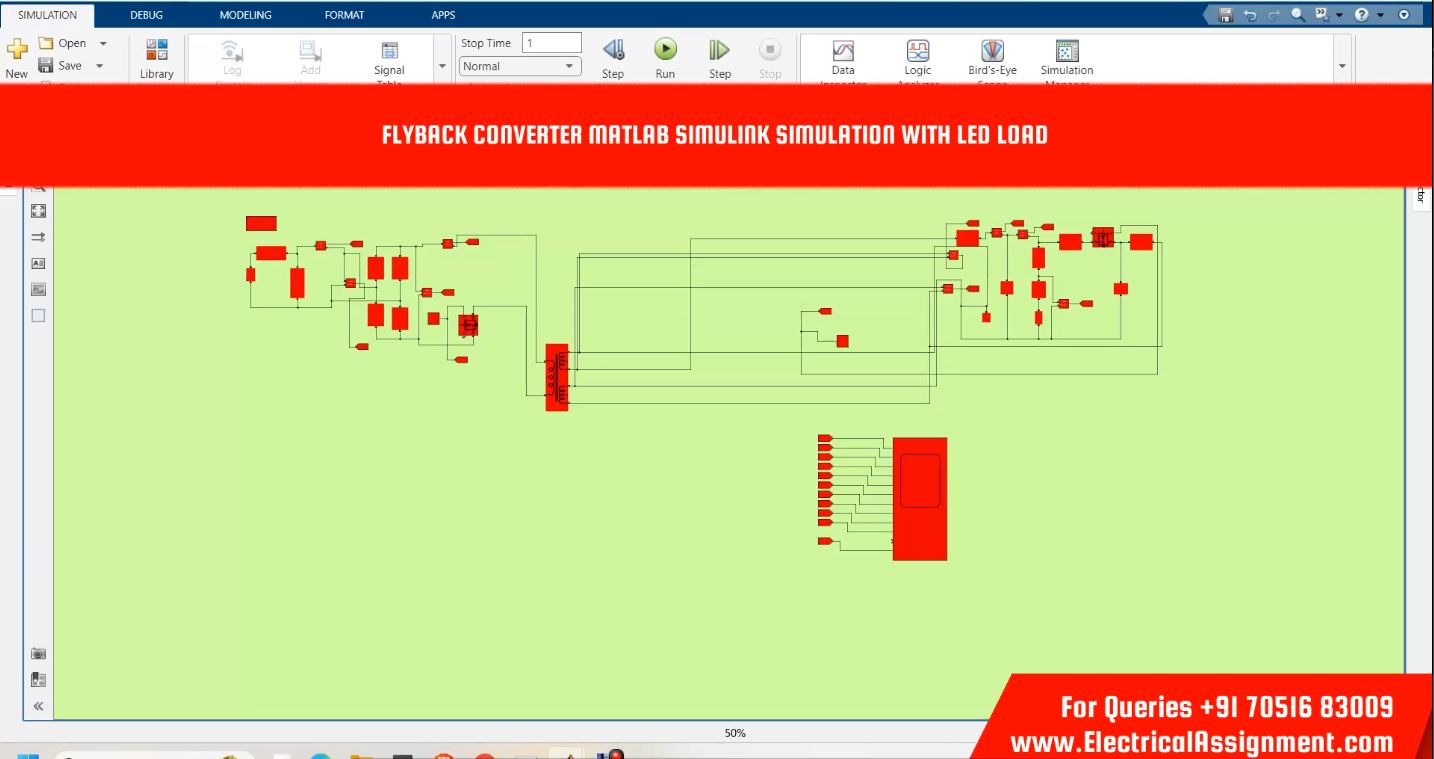
Task: Click the Image tool in left palette
Action: [x=38, y=290]
